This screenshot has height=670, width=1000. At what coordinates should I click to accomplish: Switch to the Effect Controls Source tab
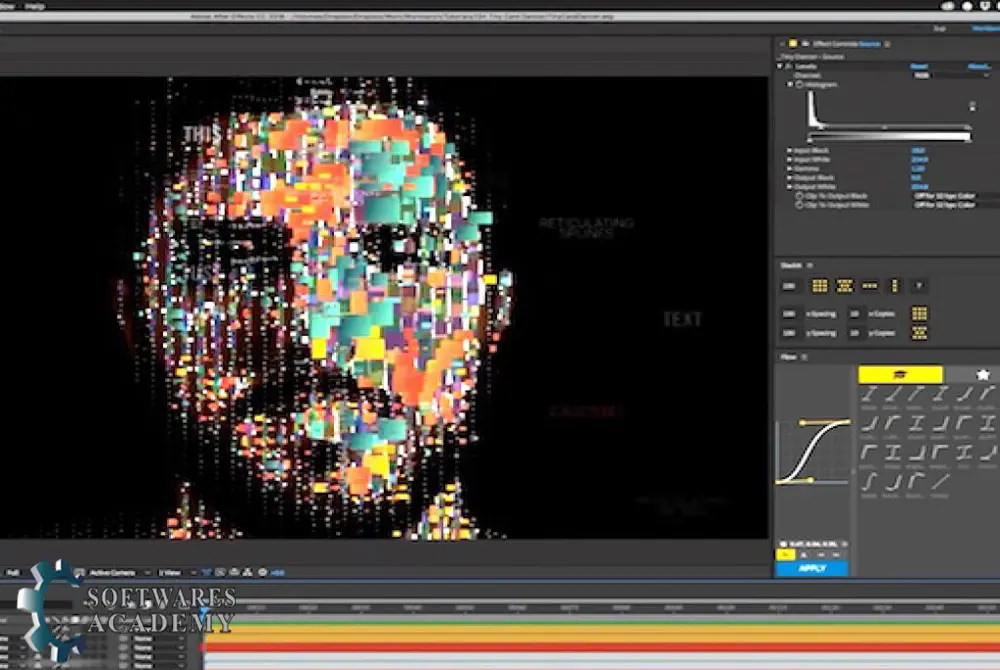pos(846,44)
